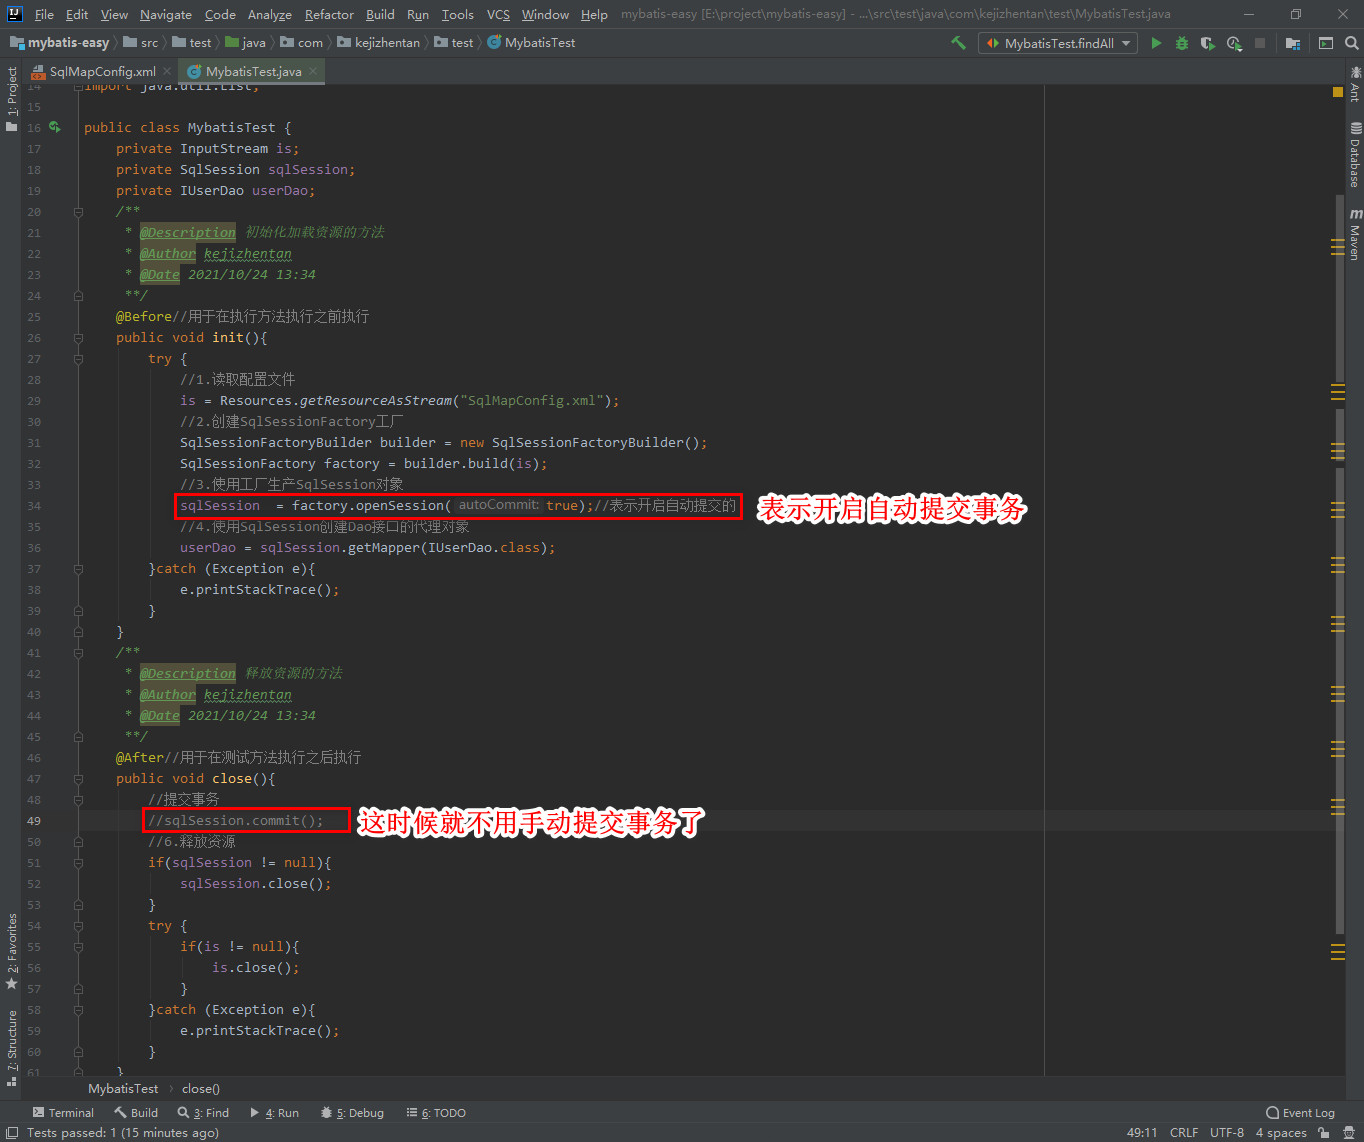Open the MybatisTest.findAll run configuration dropdown
This screenshot has height=1142, width=1364.
click(x=1057, y=43)
